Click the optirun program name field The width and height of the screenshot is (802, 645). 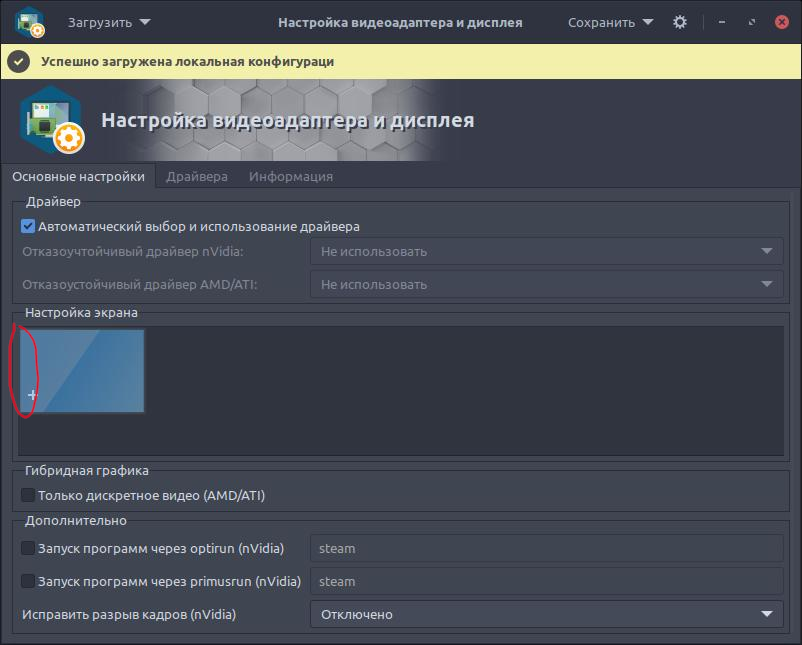click(x=546, y=548)
